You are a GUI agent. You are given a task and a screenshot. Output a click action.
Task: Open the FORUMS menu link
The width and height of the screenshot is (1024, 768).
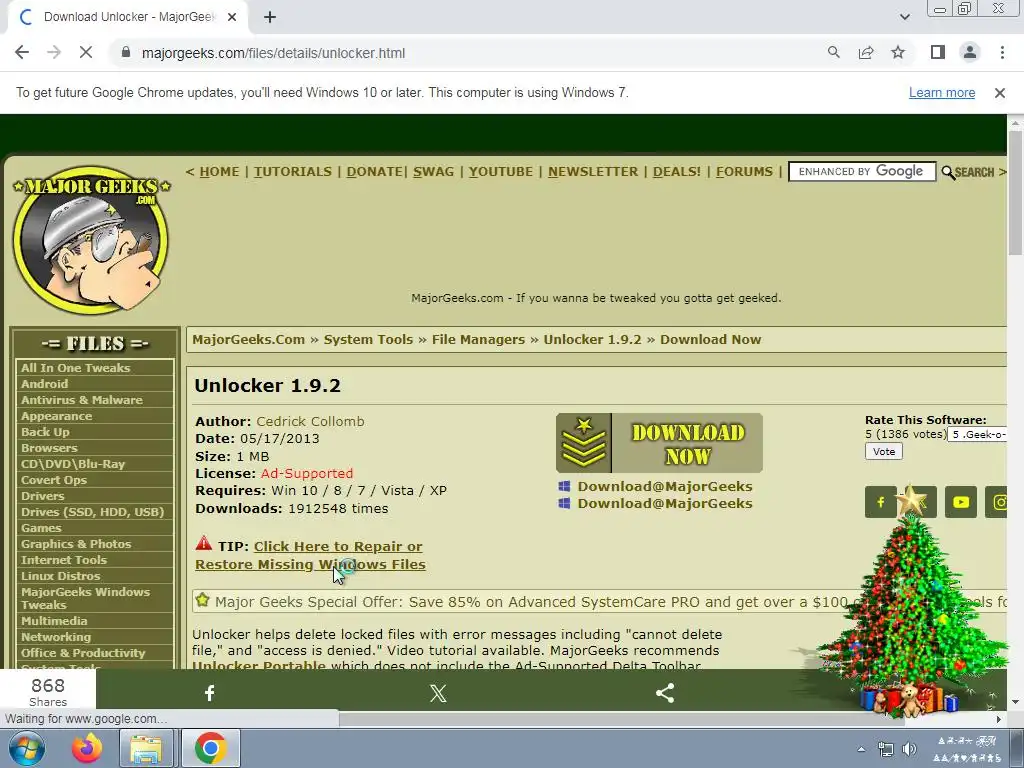(x=744, y=172)
